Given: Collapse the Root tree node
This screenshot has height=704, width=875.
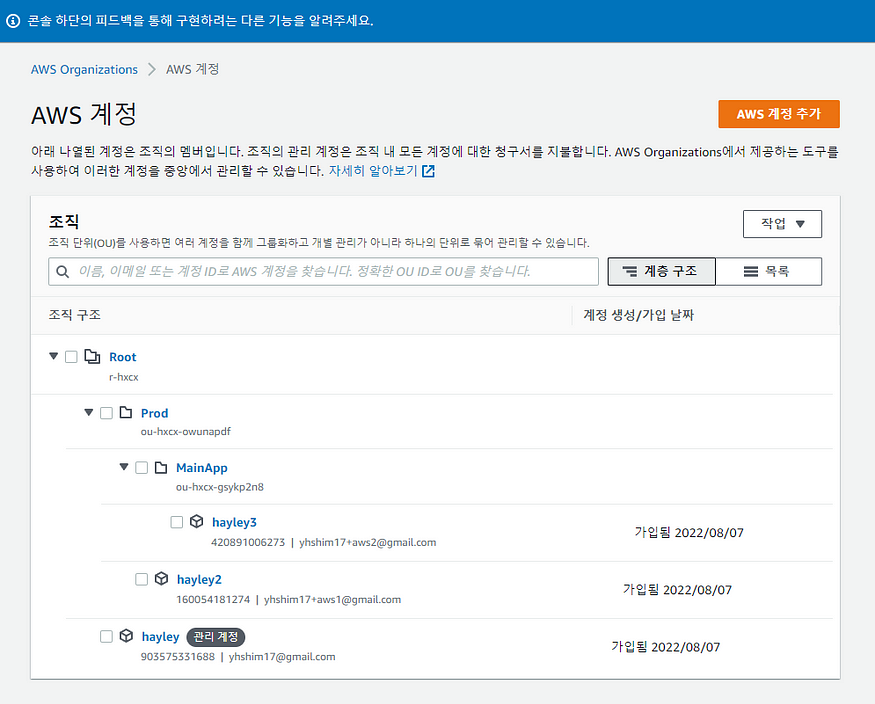Looking at the screenshot, I should click(54, 356).
